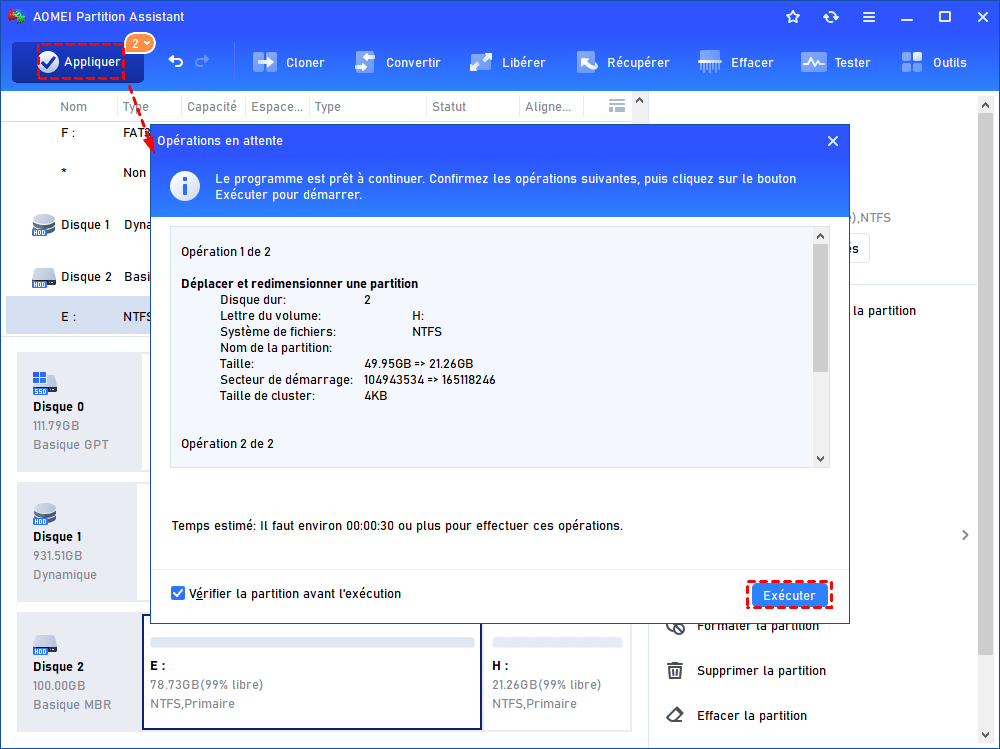Open the hamburger menu in title bar
The height and width of the screenshot is (749, 1000).
click(869, 17)
